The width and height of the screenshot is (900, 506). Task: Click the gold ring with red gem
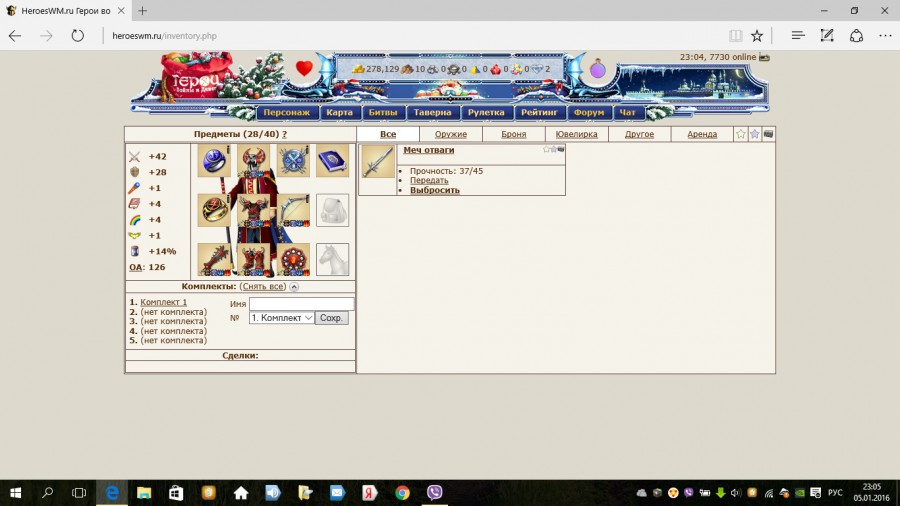tap(214, 210)
